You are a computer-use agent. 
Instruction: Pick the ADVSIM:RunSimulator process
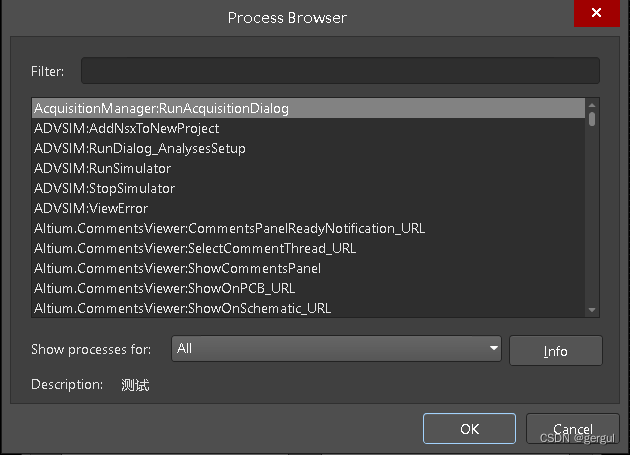308,168
